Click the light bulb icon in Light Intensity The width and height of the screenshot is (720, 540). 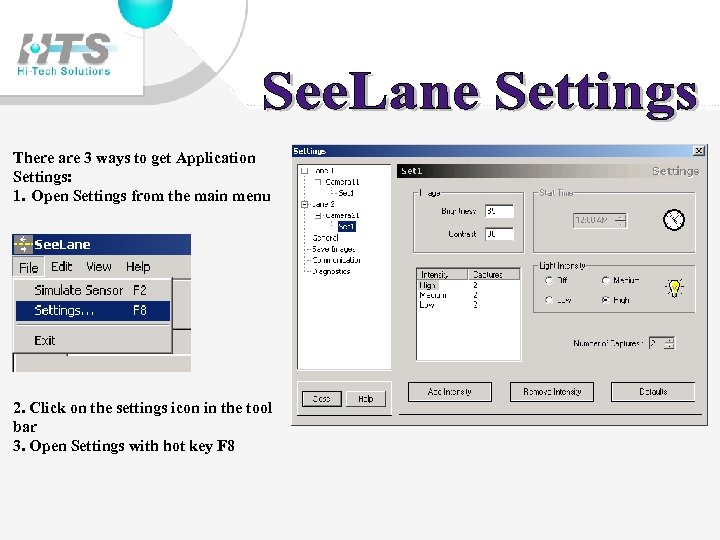[674, 288]
